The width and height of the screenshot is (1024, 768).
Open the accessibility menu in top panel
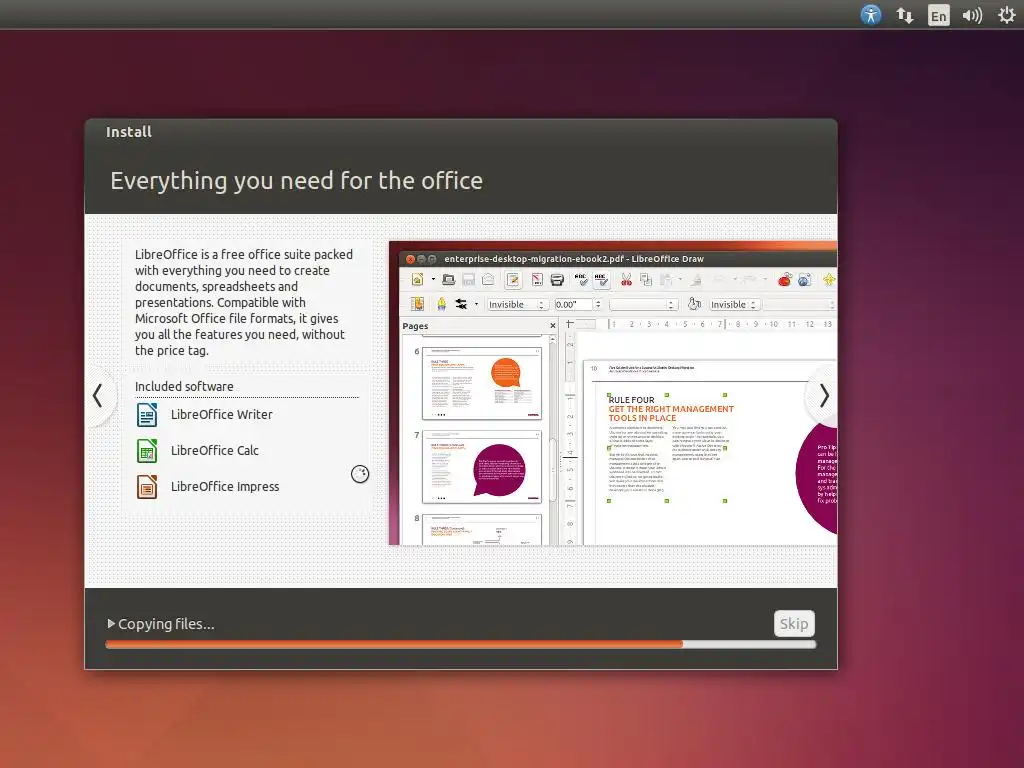click(x=871, y=14)
